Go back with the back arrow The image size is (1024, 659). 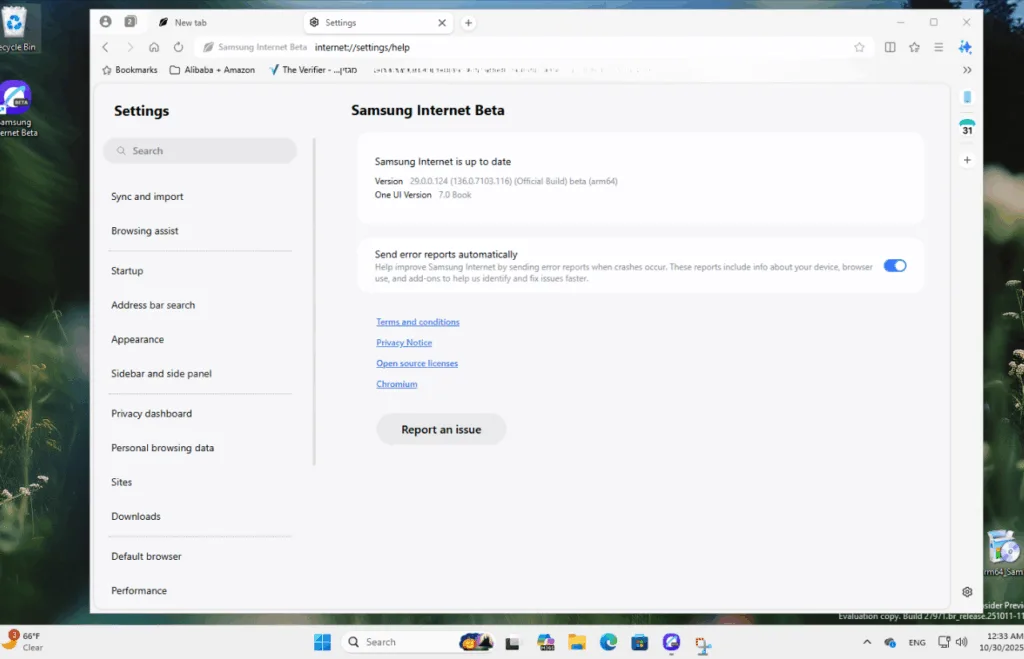pos(105,47)
